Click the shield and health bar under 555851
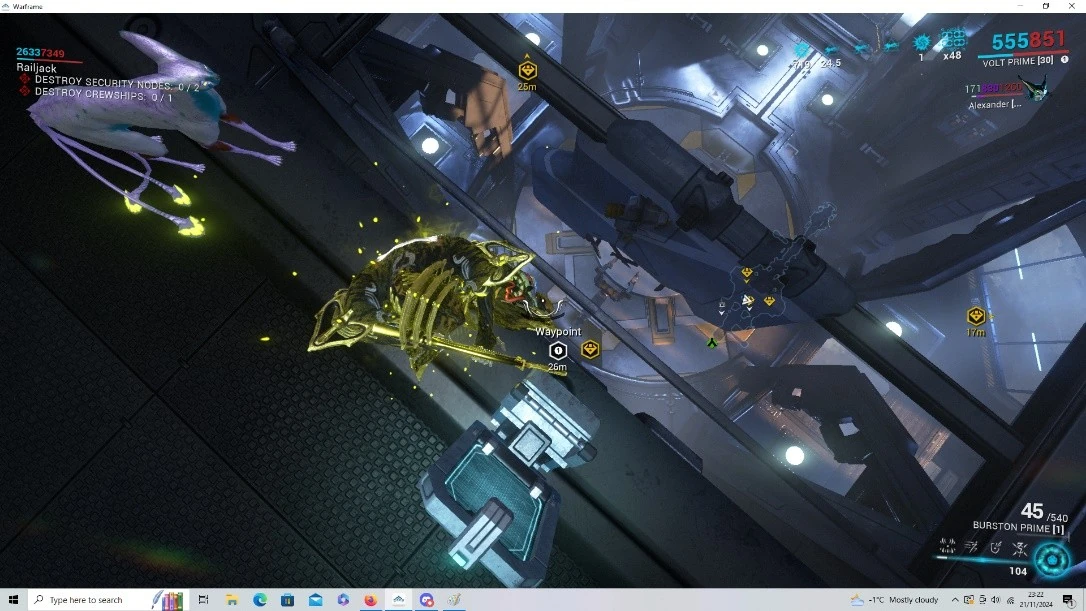Viewport: 1086px width, 611px height. coord(1022,53)
